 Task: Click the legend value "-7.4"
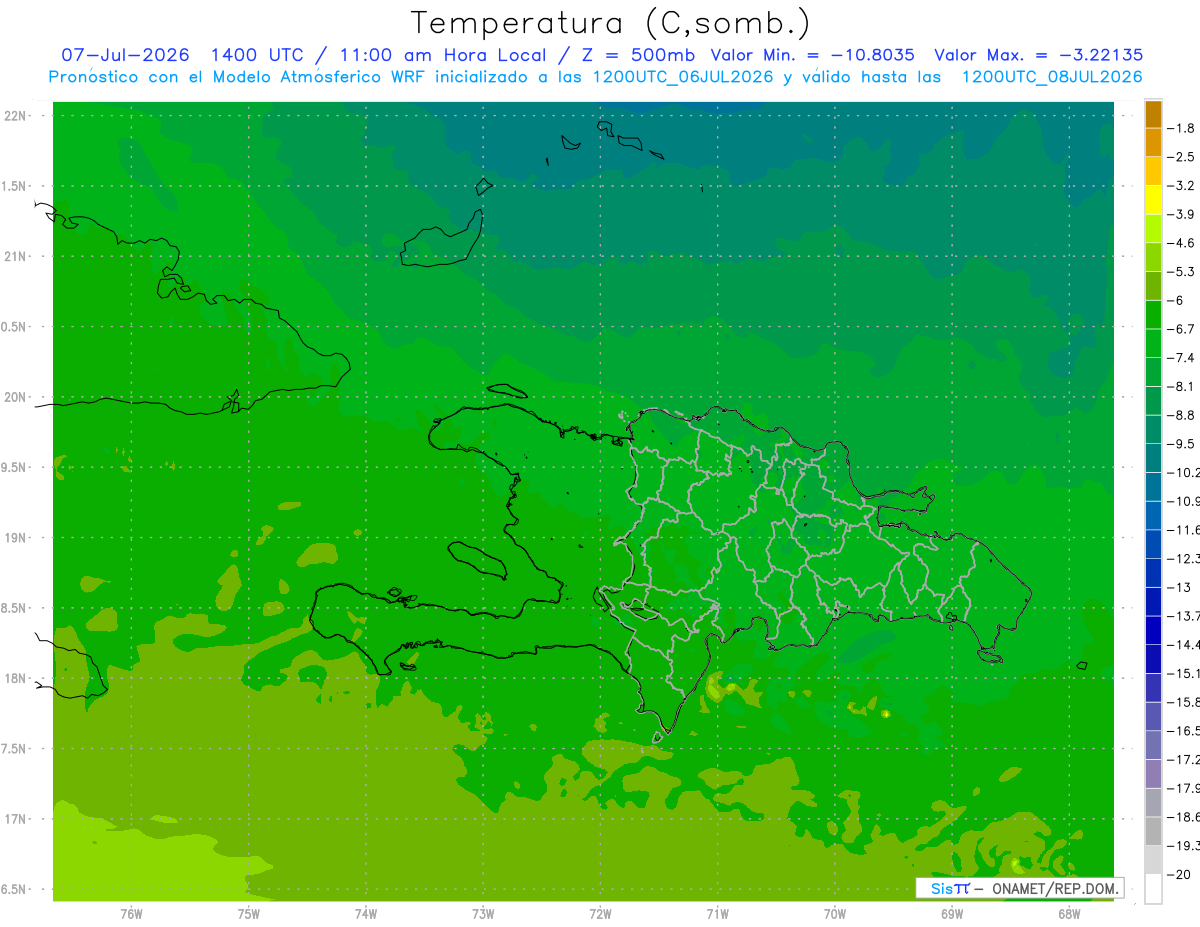(x=1183, y=358)
